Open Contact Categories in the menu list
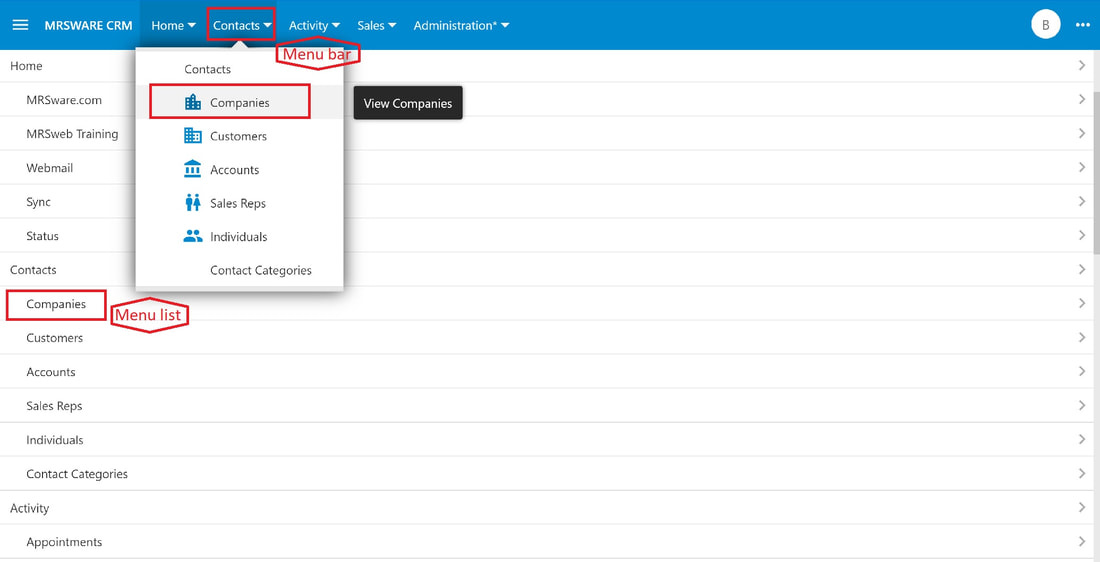Image resolution: width=1100 pixels, height=562 pixels. click(x=77, y=474)
